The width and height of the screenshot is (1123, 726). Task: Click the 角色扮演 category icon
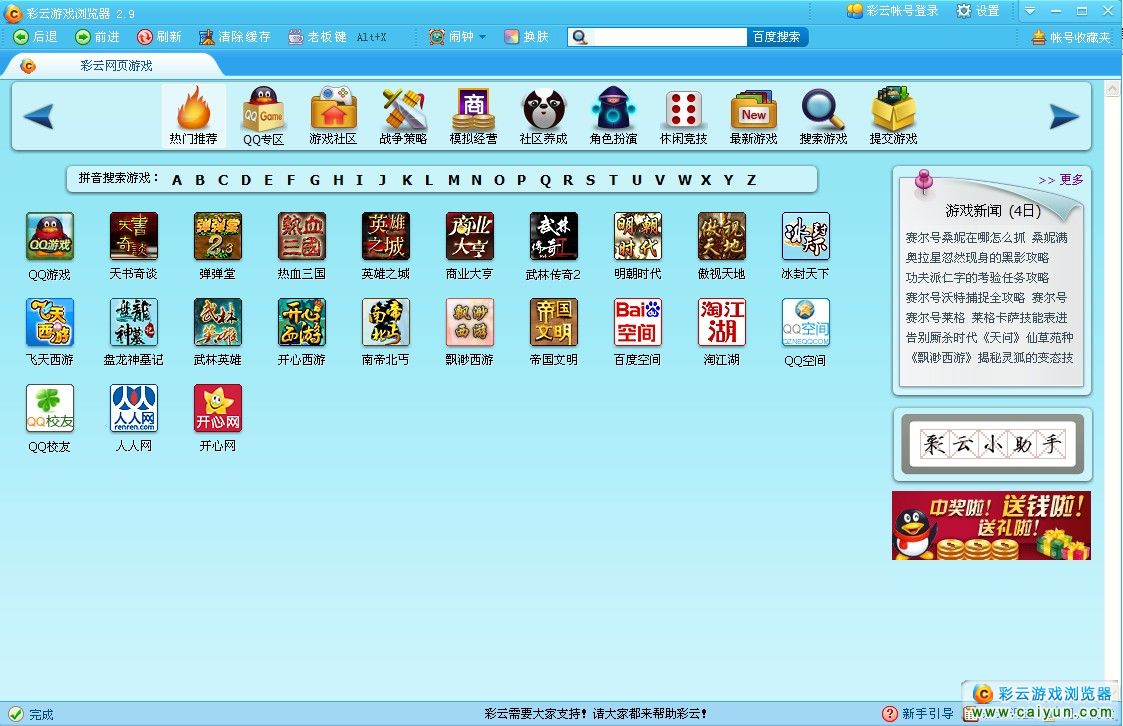point(613,110)
